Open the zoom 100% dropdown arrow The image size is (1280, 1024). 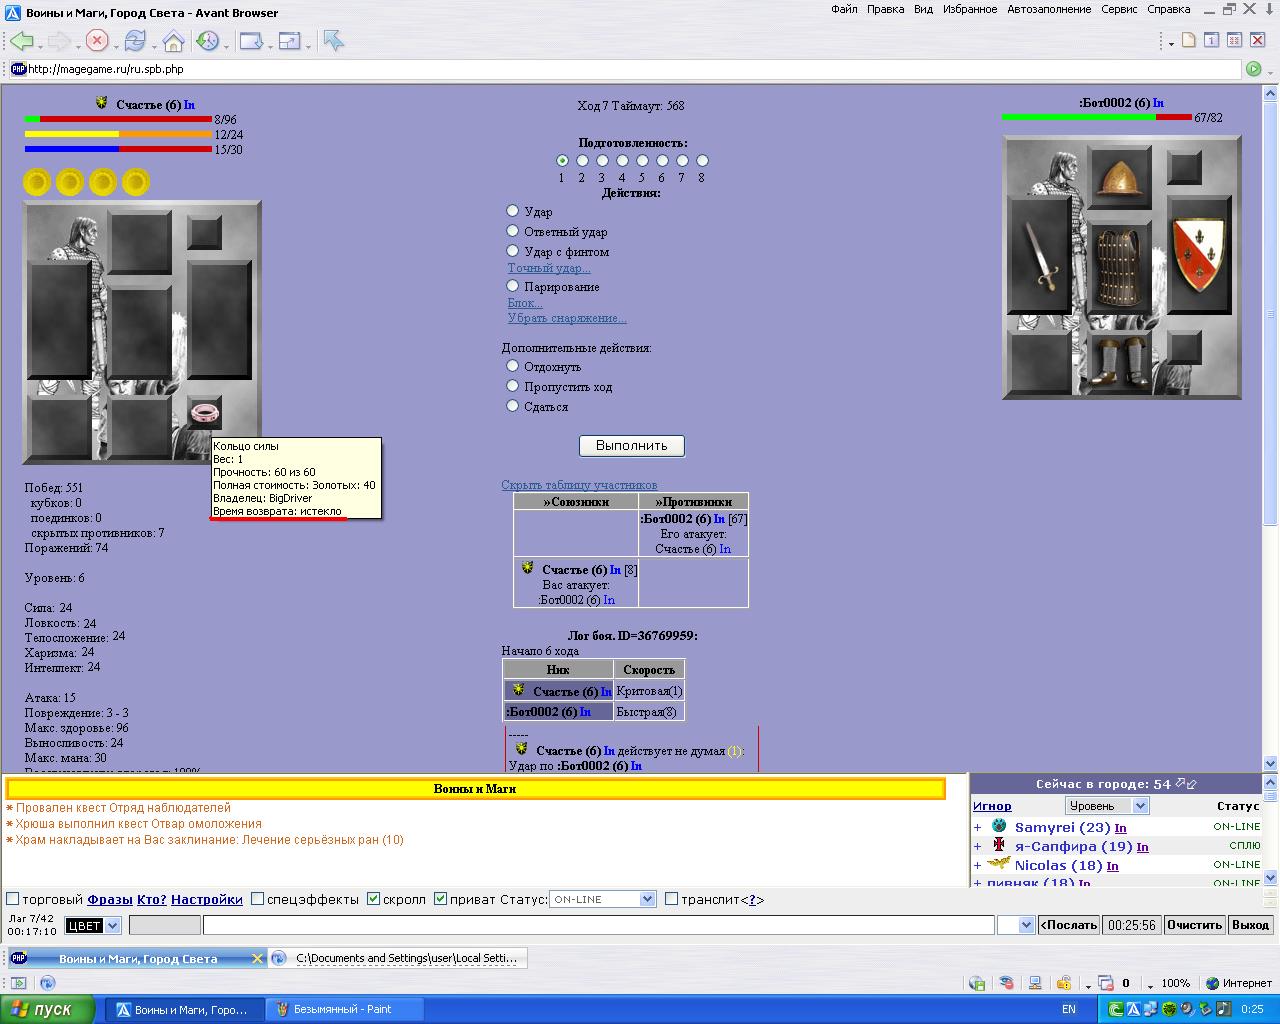pos(1152,985)
